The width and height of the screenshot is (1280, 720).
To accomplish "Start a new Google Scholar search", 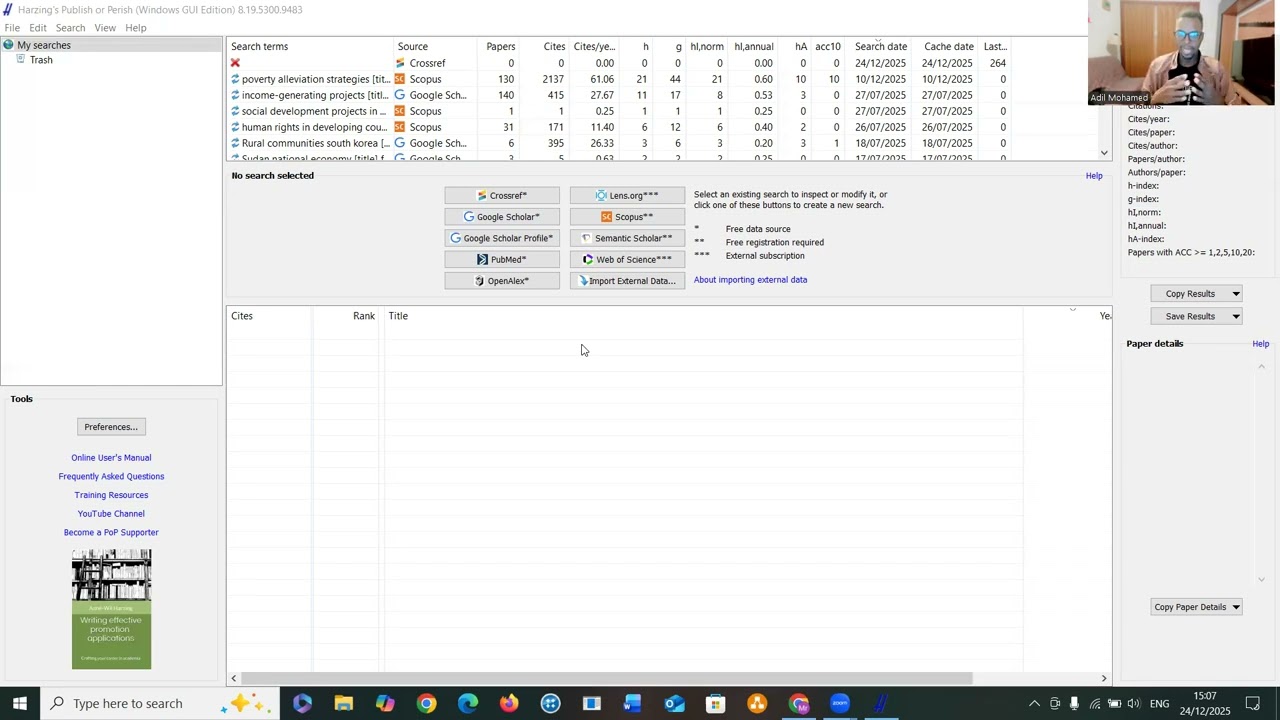I will (x=502, y=217).
